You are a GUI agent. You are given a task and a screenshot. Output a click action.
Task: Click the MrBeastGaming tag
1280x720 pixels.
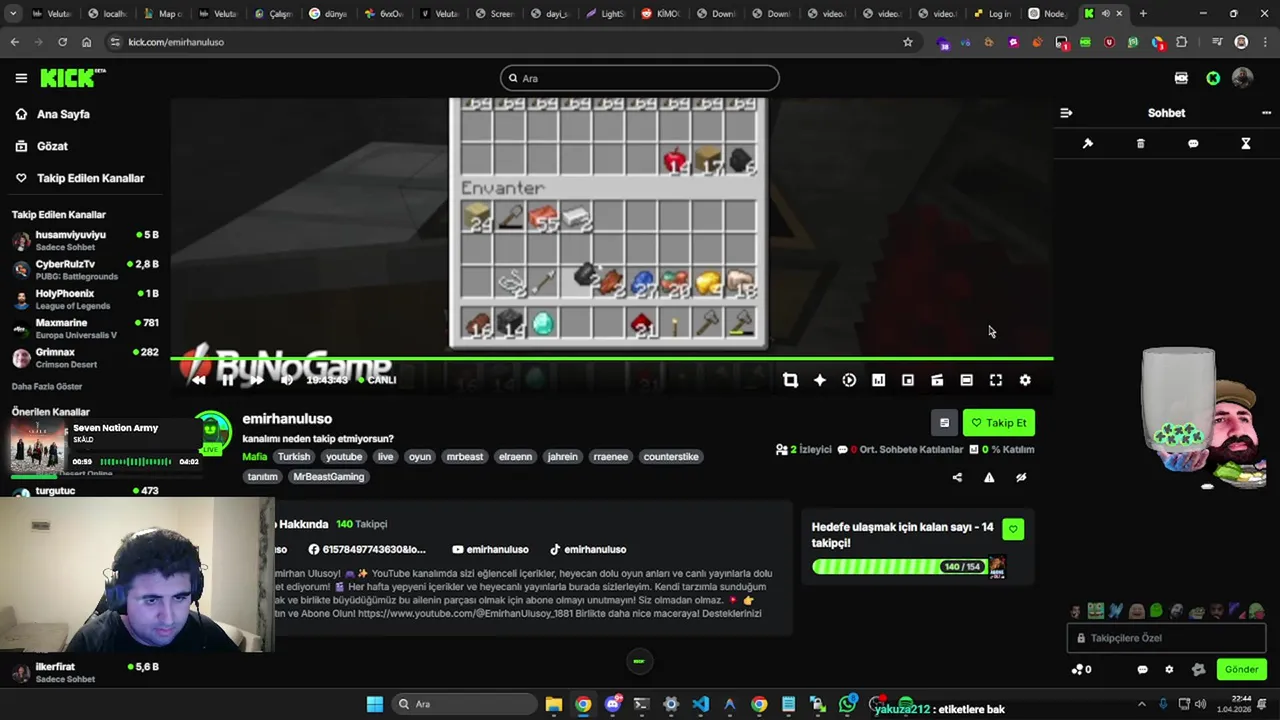coord(329,477)
